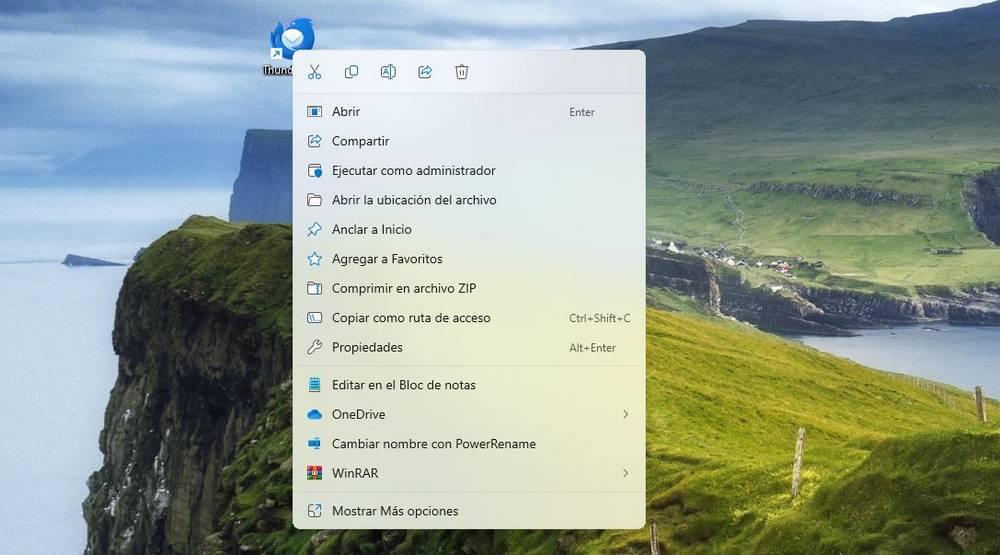This screenshot has height=555, width=1000.
Task: Select Anclar a Inicio
Action: 469,229
